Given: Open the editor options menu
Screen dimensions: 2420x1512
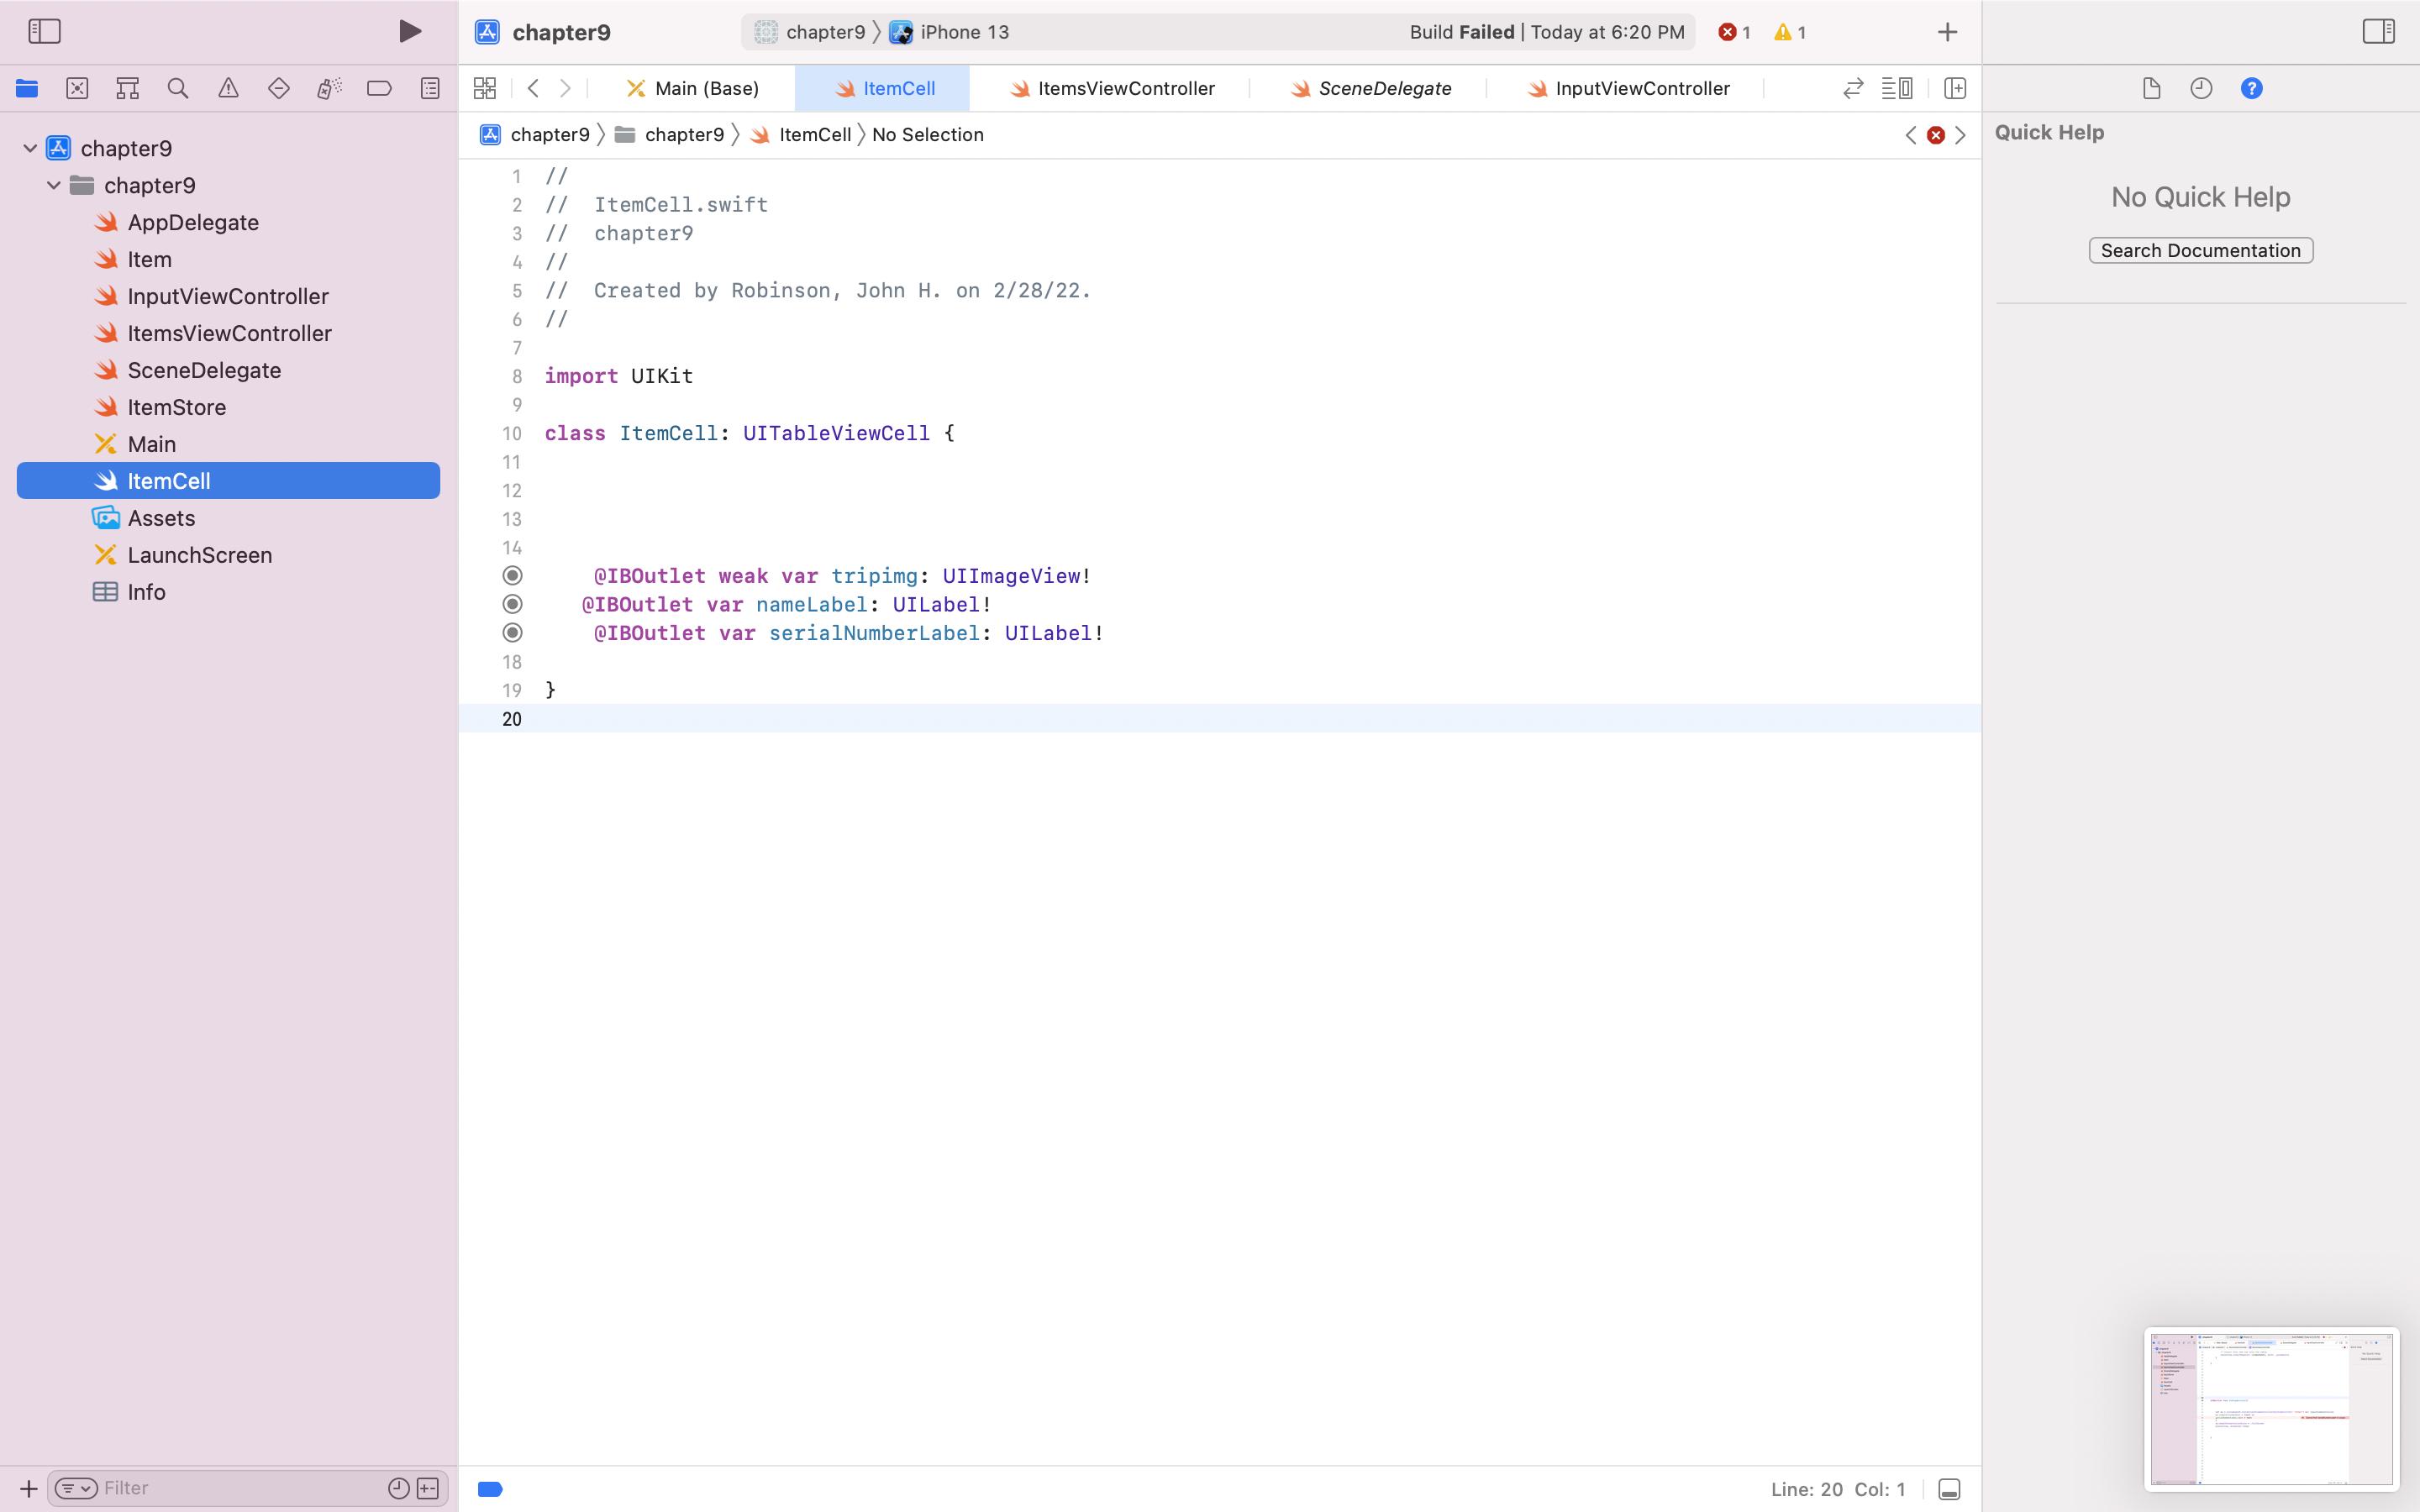Looking at the screenshot, I should coord(1897,89).
